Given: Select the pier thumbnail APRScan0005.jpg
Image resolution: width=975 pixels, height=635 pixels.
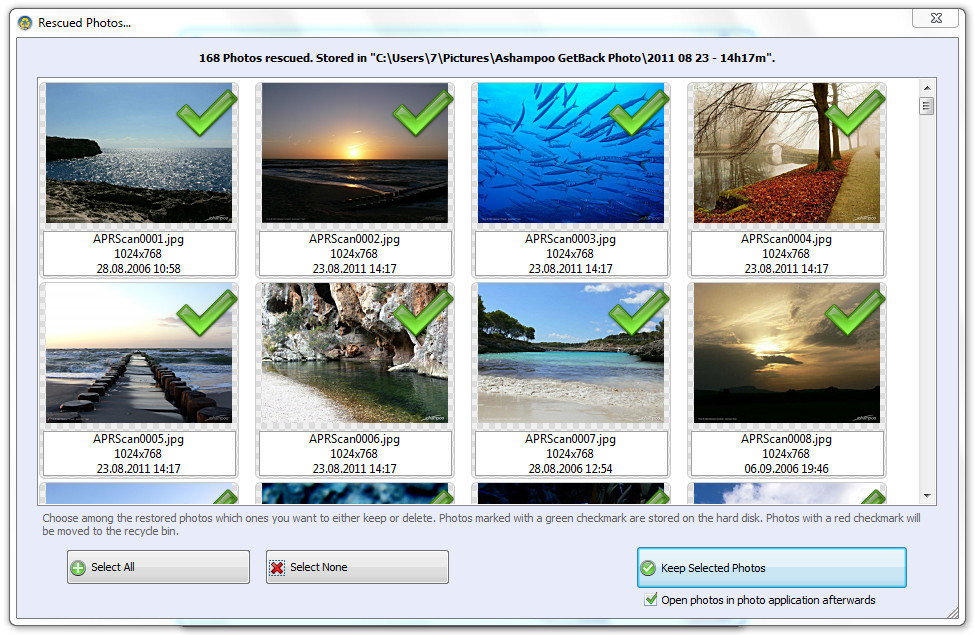Looking at the screenshot, I should [x=139, y=353].
